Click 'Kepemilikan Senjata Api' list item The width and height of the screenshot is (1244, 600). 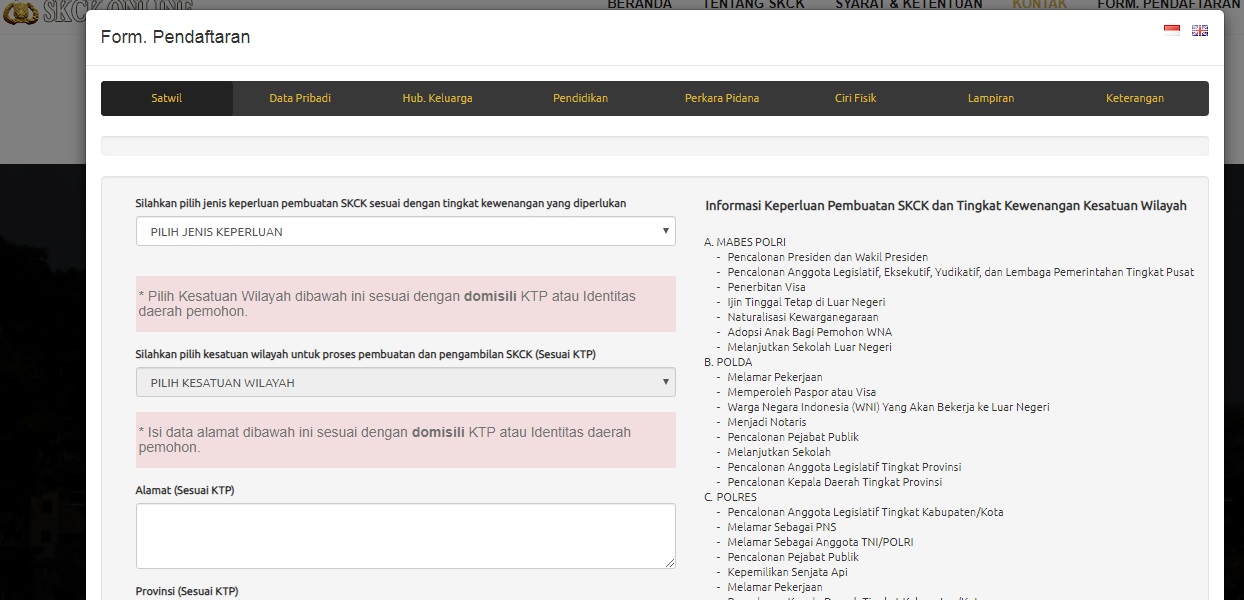[x=787, y=572]
